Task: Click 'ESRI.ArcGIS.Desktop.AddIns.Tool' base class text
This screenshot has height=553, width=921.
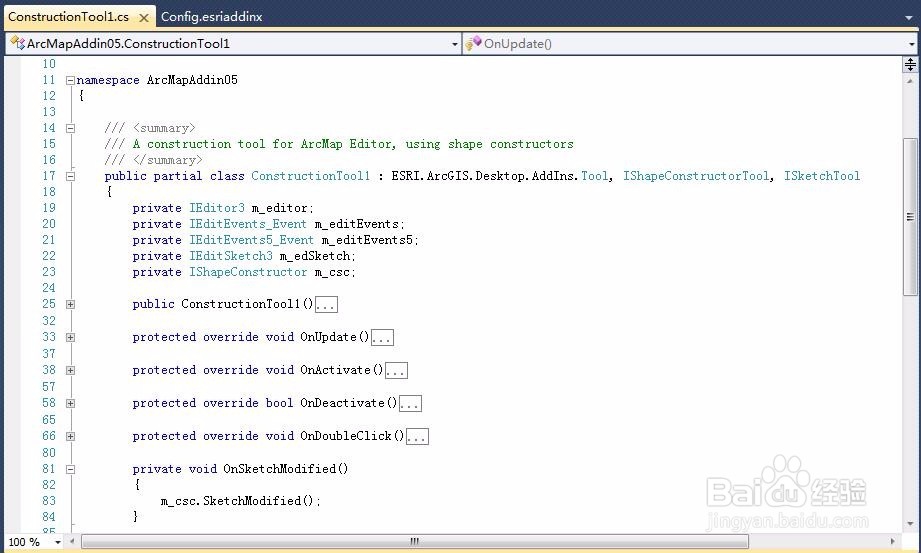Action: (x=500, y=176)
